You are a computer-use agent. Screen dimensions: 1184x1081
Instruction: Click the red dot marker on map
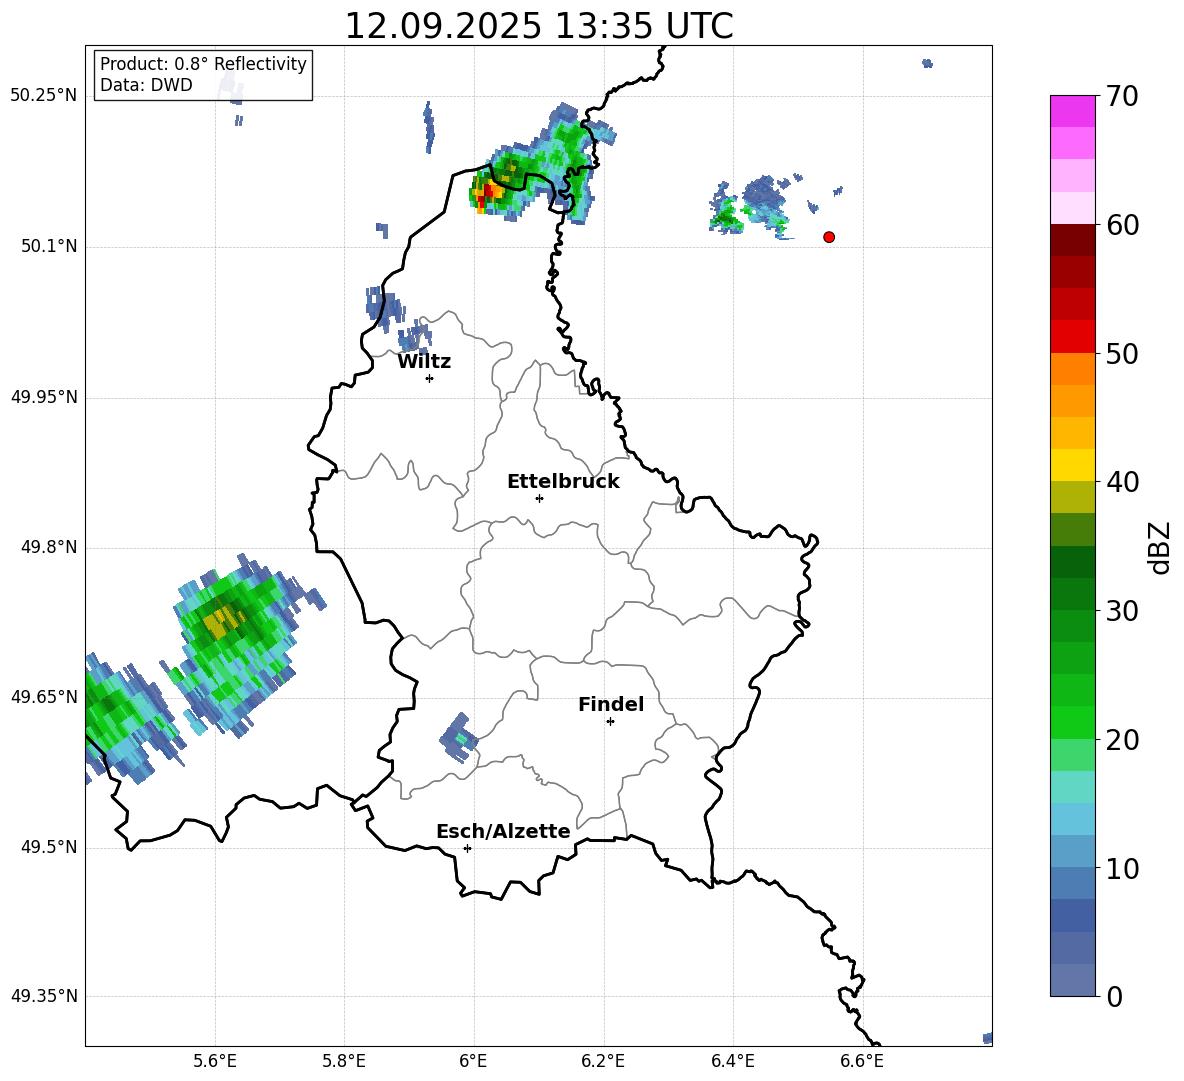click(829, 237)
